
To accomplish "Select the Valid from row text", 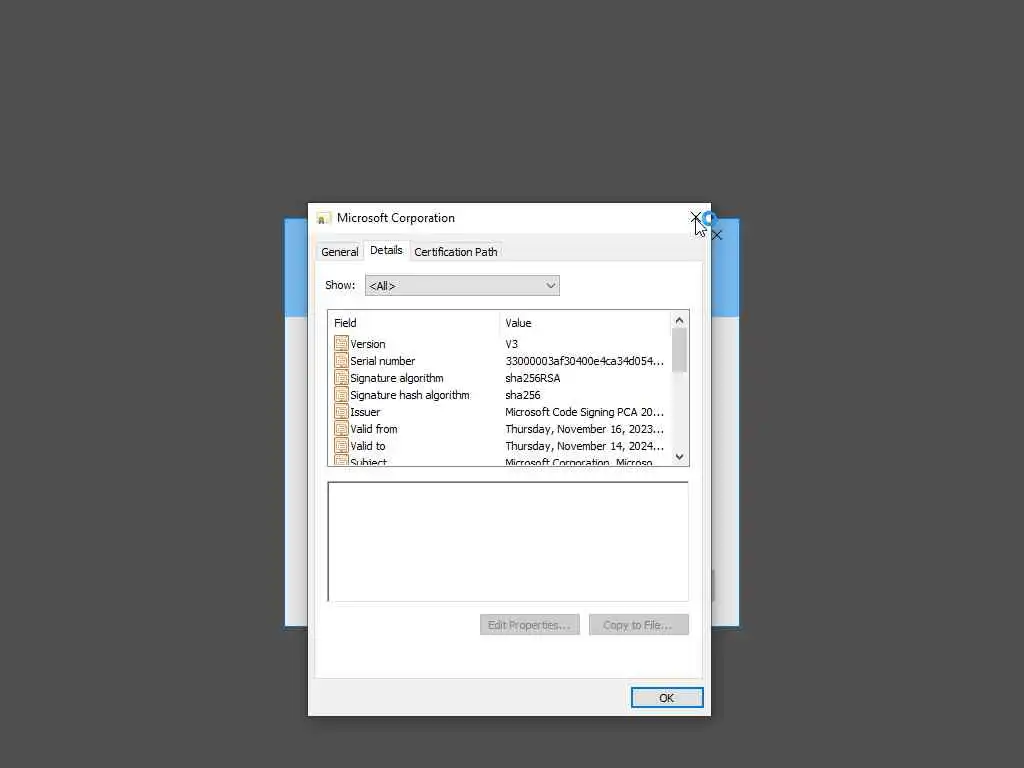I will (374, 428).
